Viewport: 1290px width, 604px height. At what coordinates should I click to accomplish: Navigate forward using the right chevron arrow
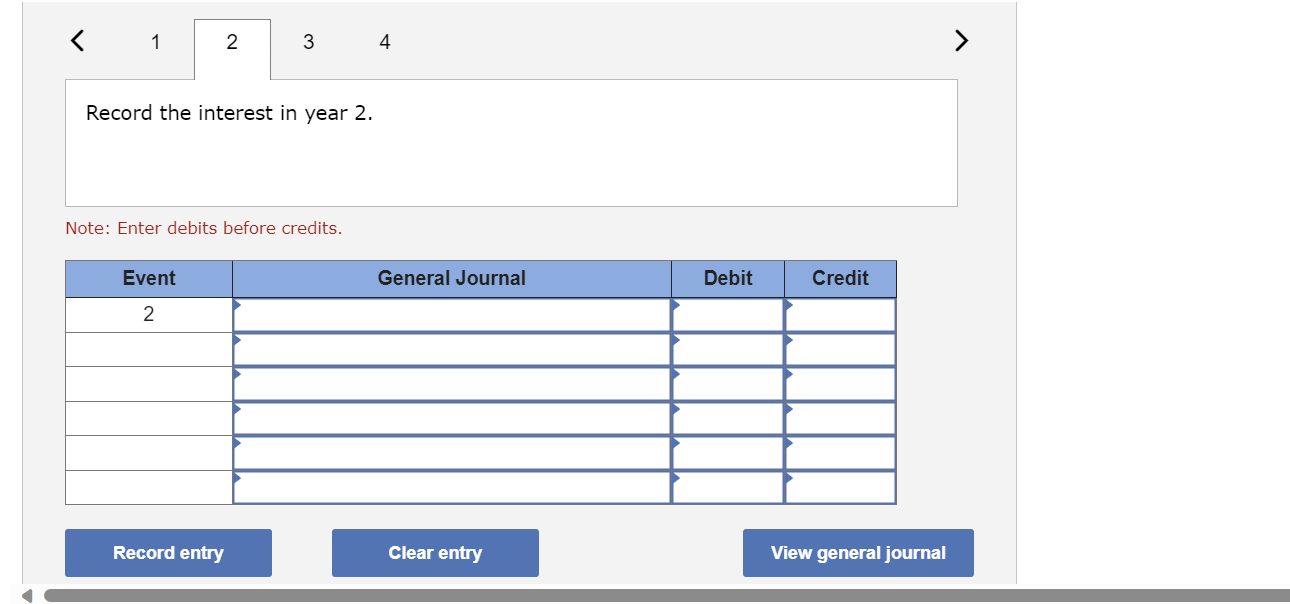pyautogui.click(x=961, y=40)
